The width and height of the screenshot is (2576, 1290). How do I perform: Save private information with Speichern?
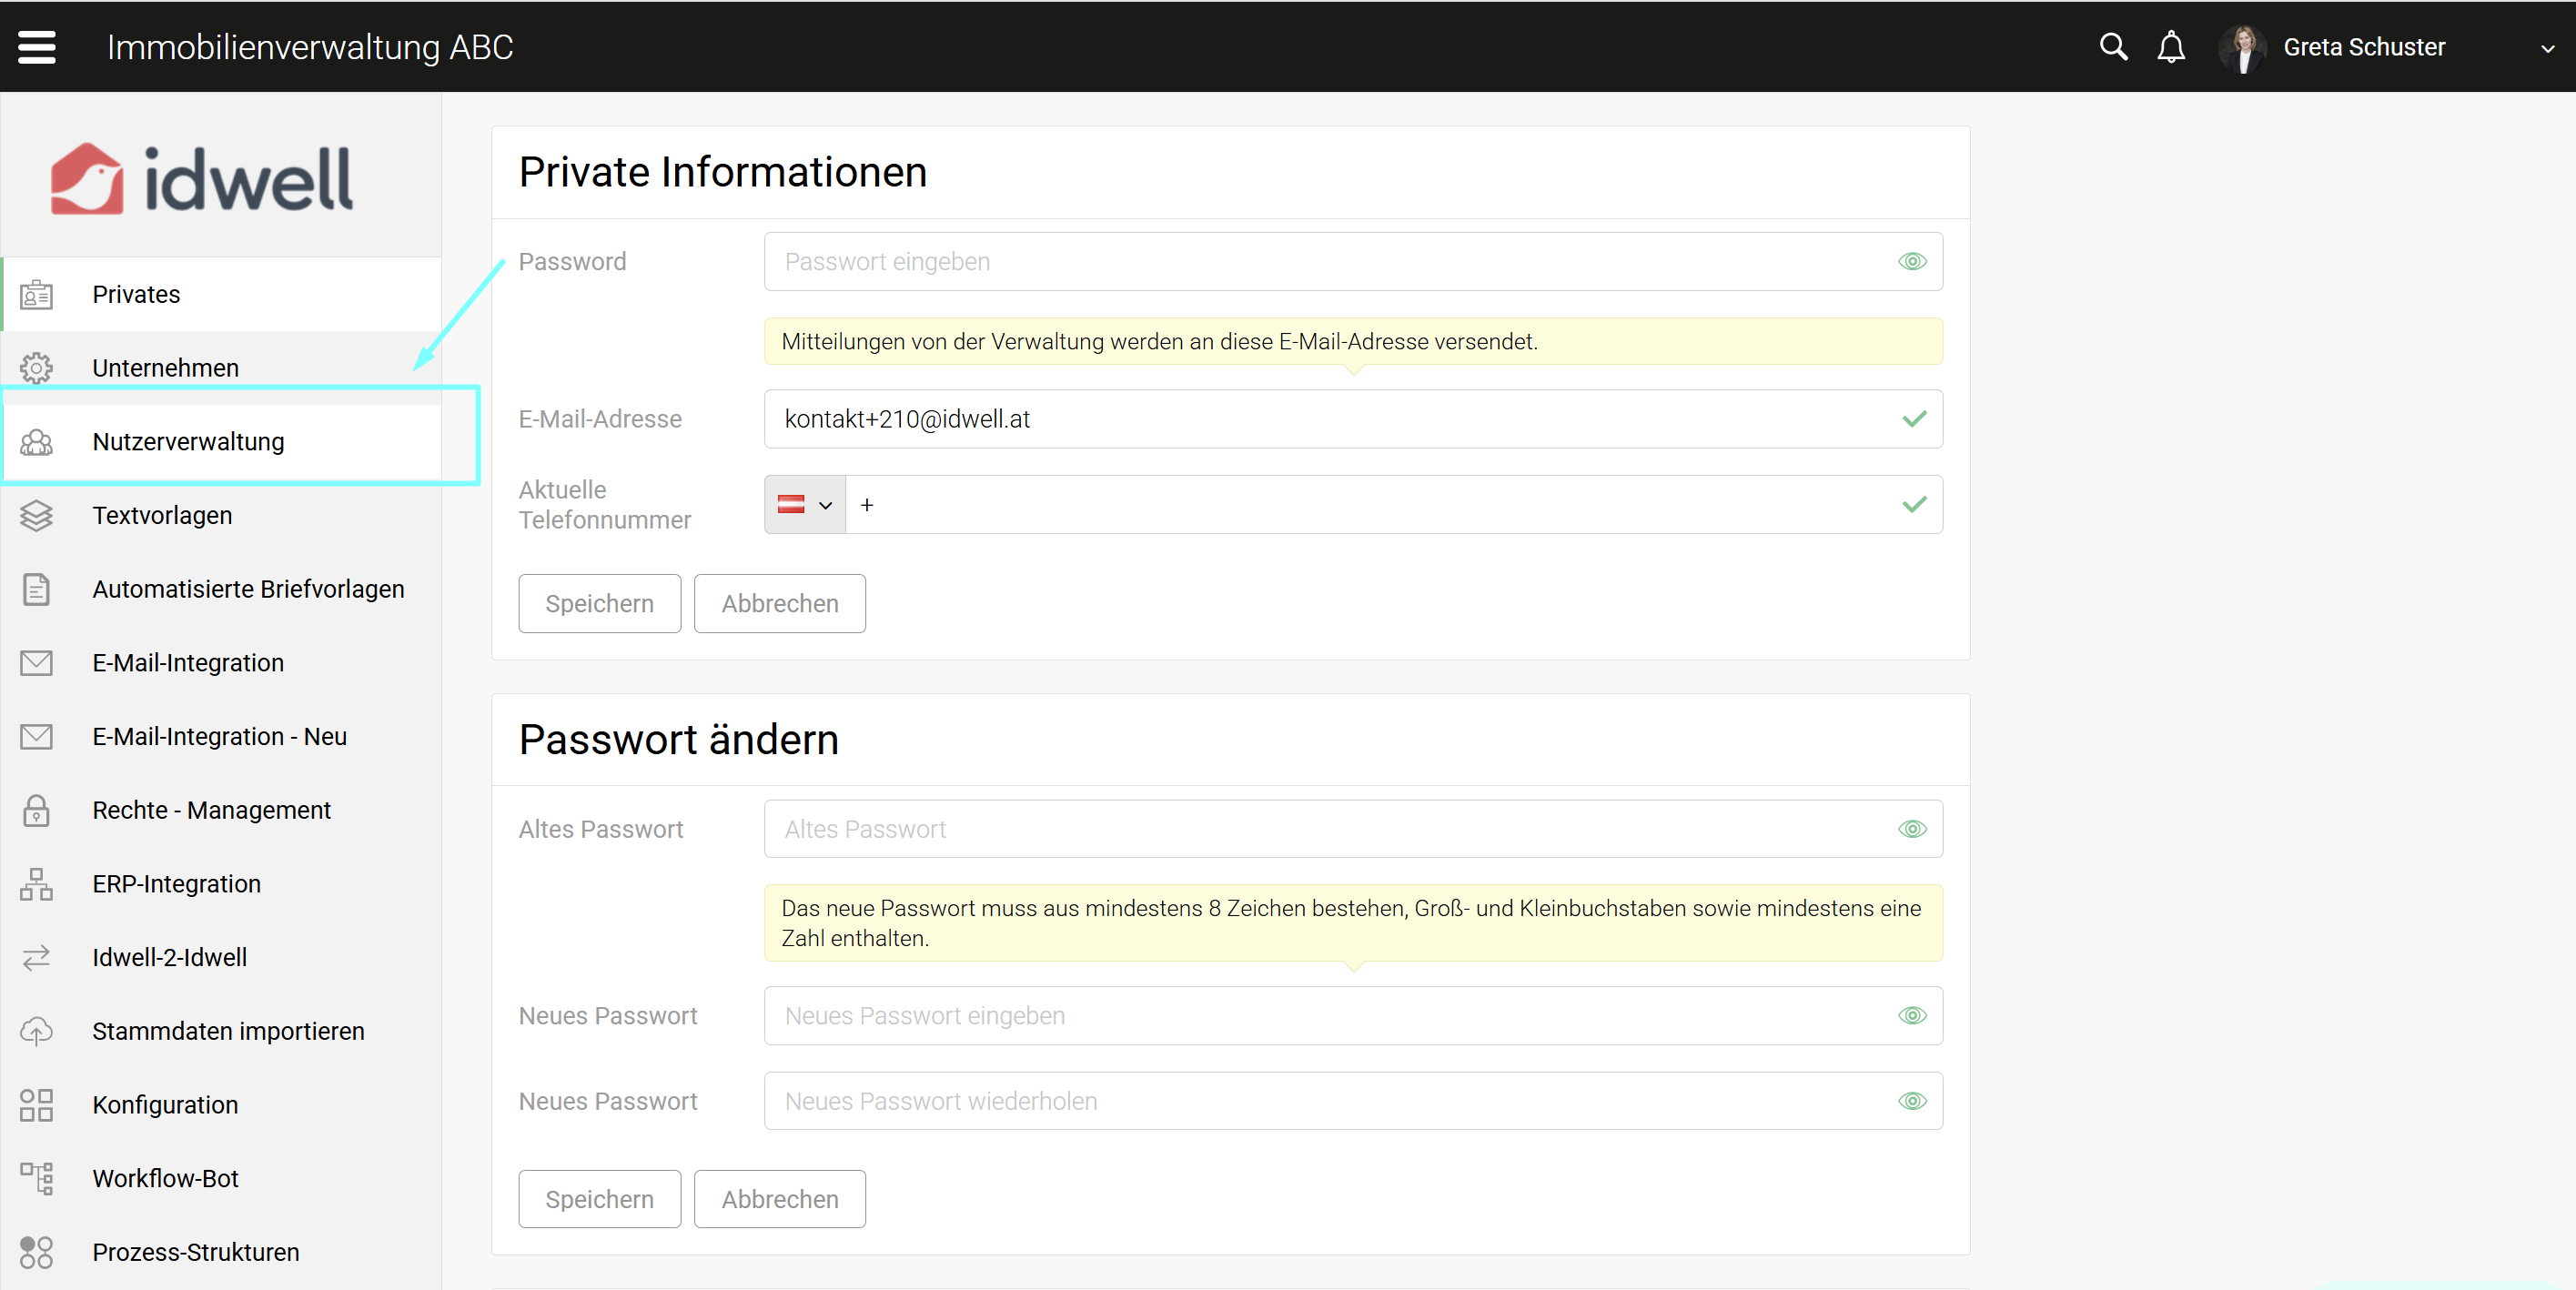tap(599, 604)
